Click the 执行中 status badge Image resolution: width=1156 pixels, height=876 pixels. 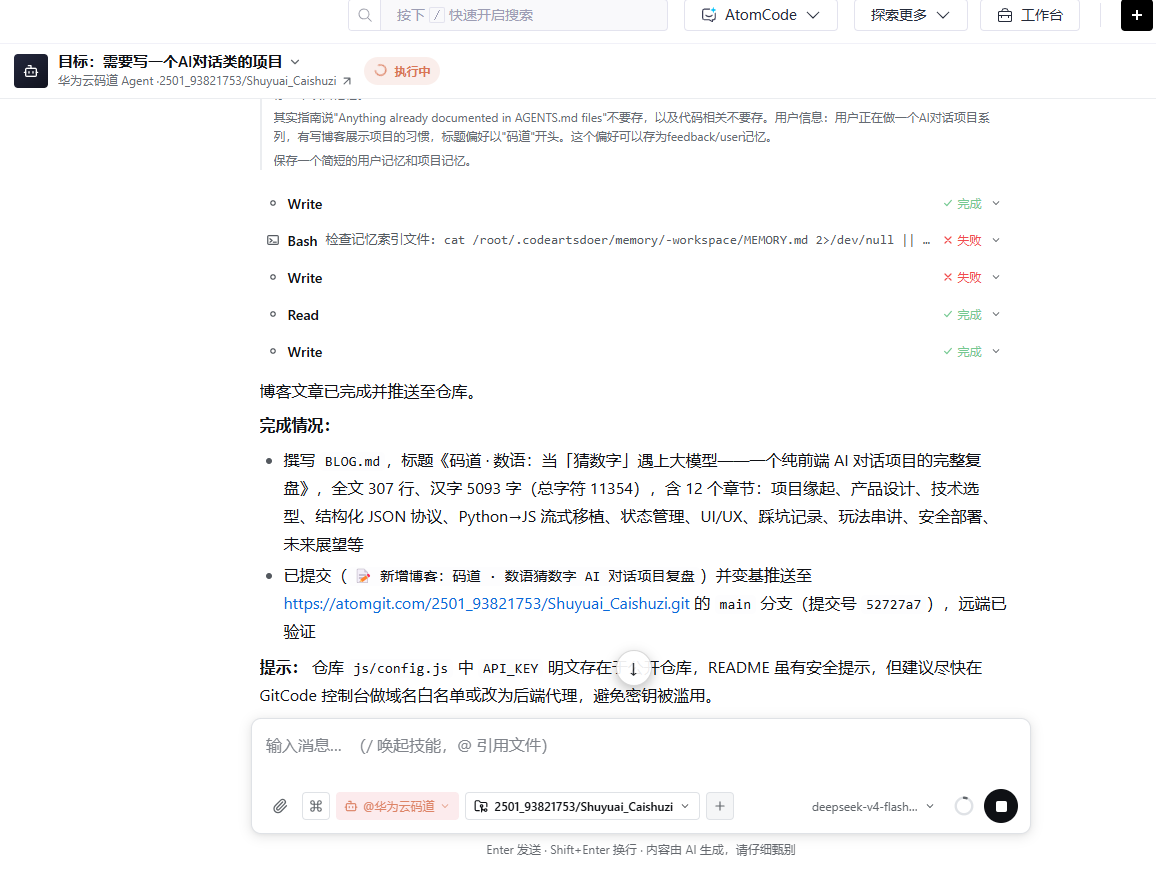click(x=403, y=71)
